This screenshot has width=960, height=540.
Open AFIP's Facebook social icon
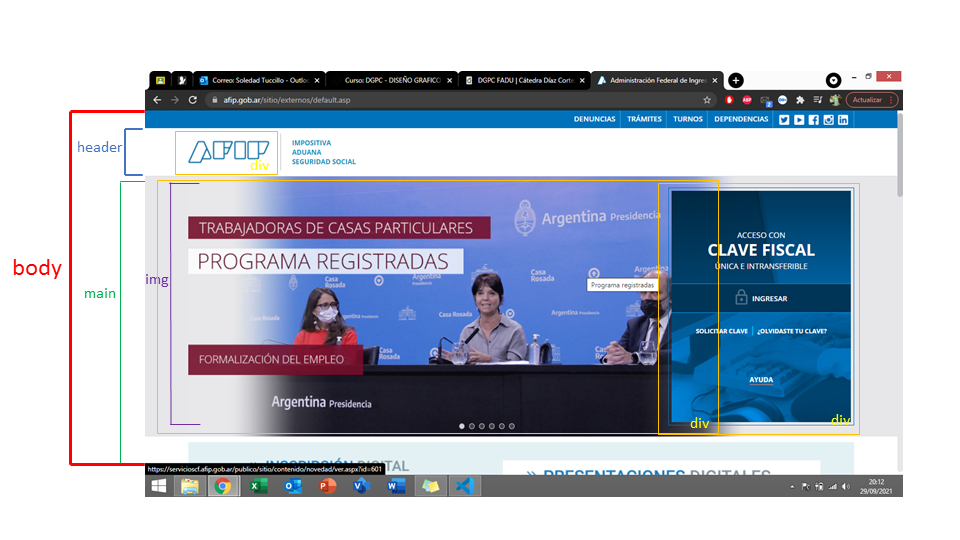click(813, 119)
